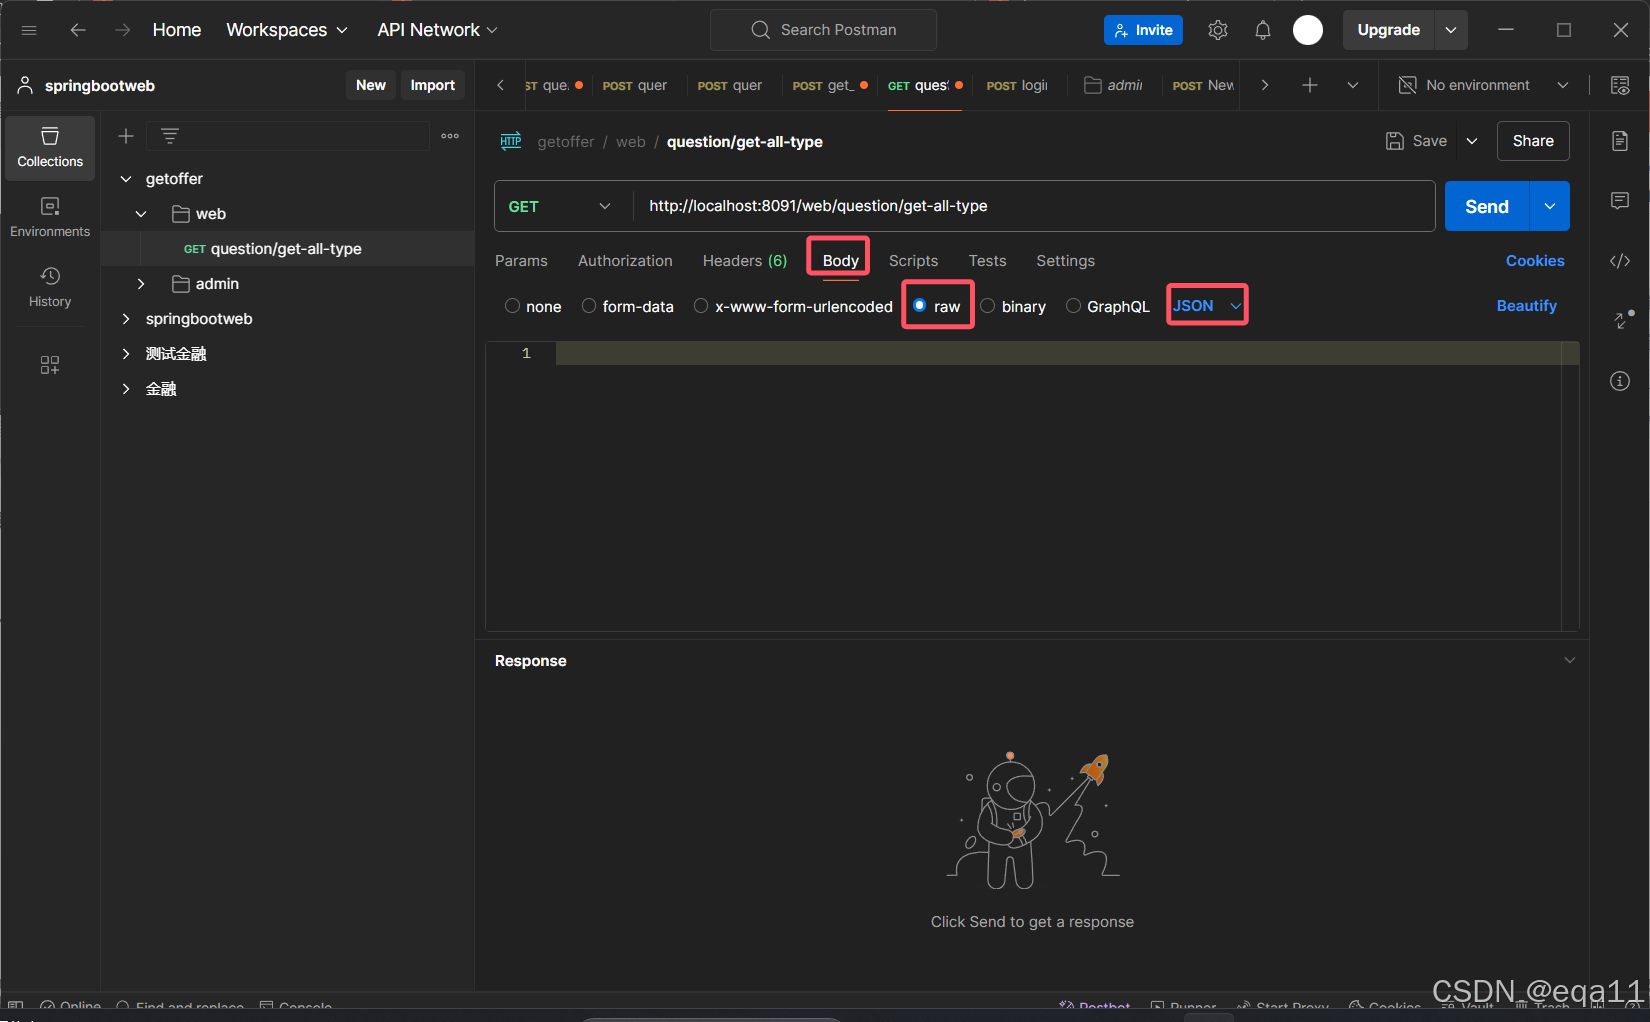Click the Send button
Viewport: 1650px width, 1022px height.
[x=1486, y=206]
